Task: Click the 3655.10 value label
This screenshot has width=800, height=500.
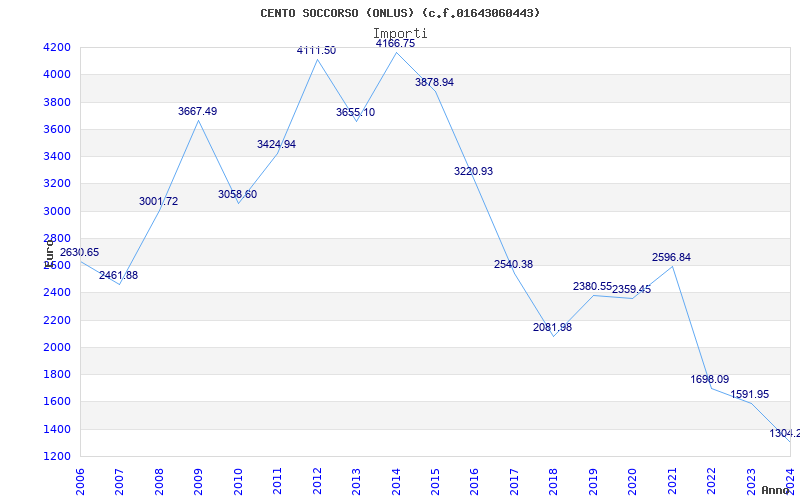Action: tap(356, 113)
